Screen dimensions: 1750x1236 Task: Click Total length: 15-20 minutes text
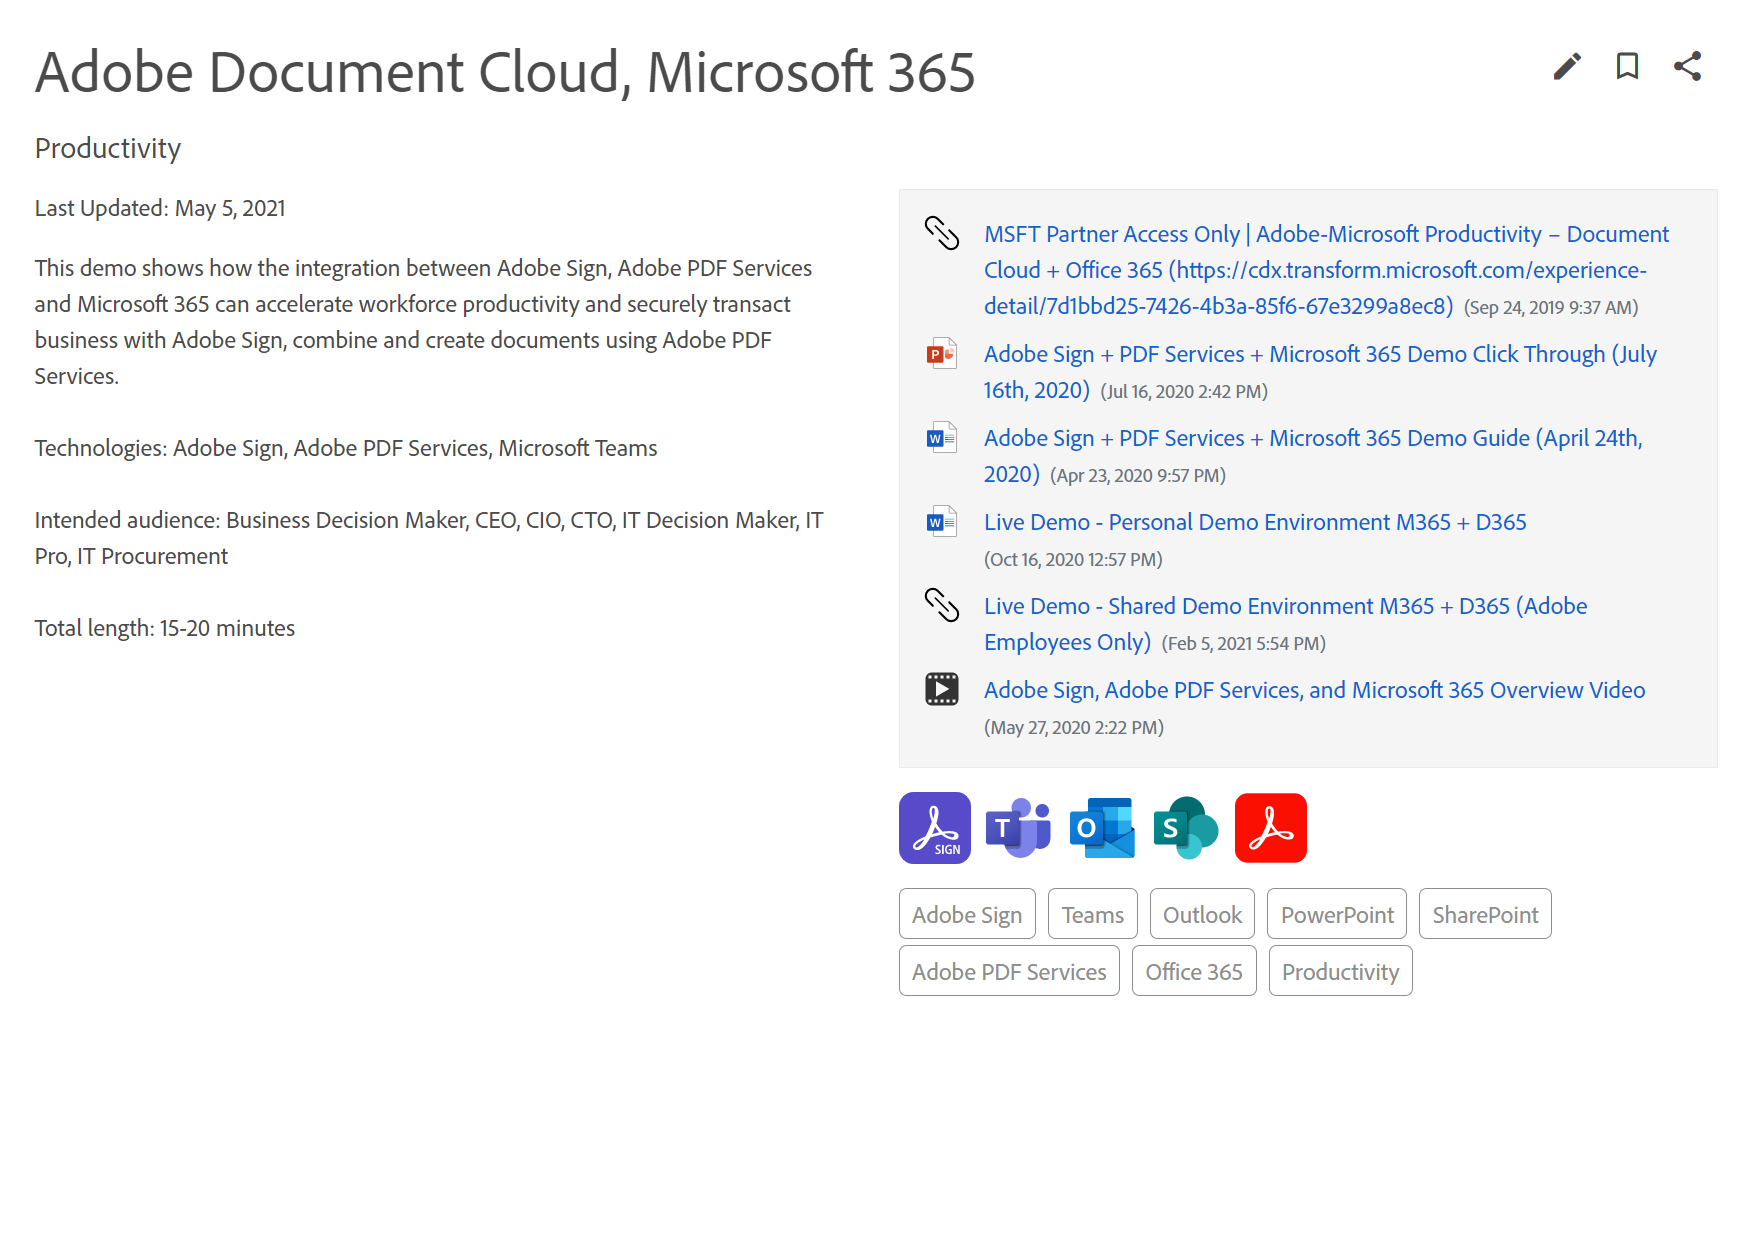165,628
